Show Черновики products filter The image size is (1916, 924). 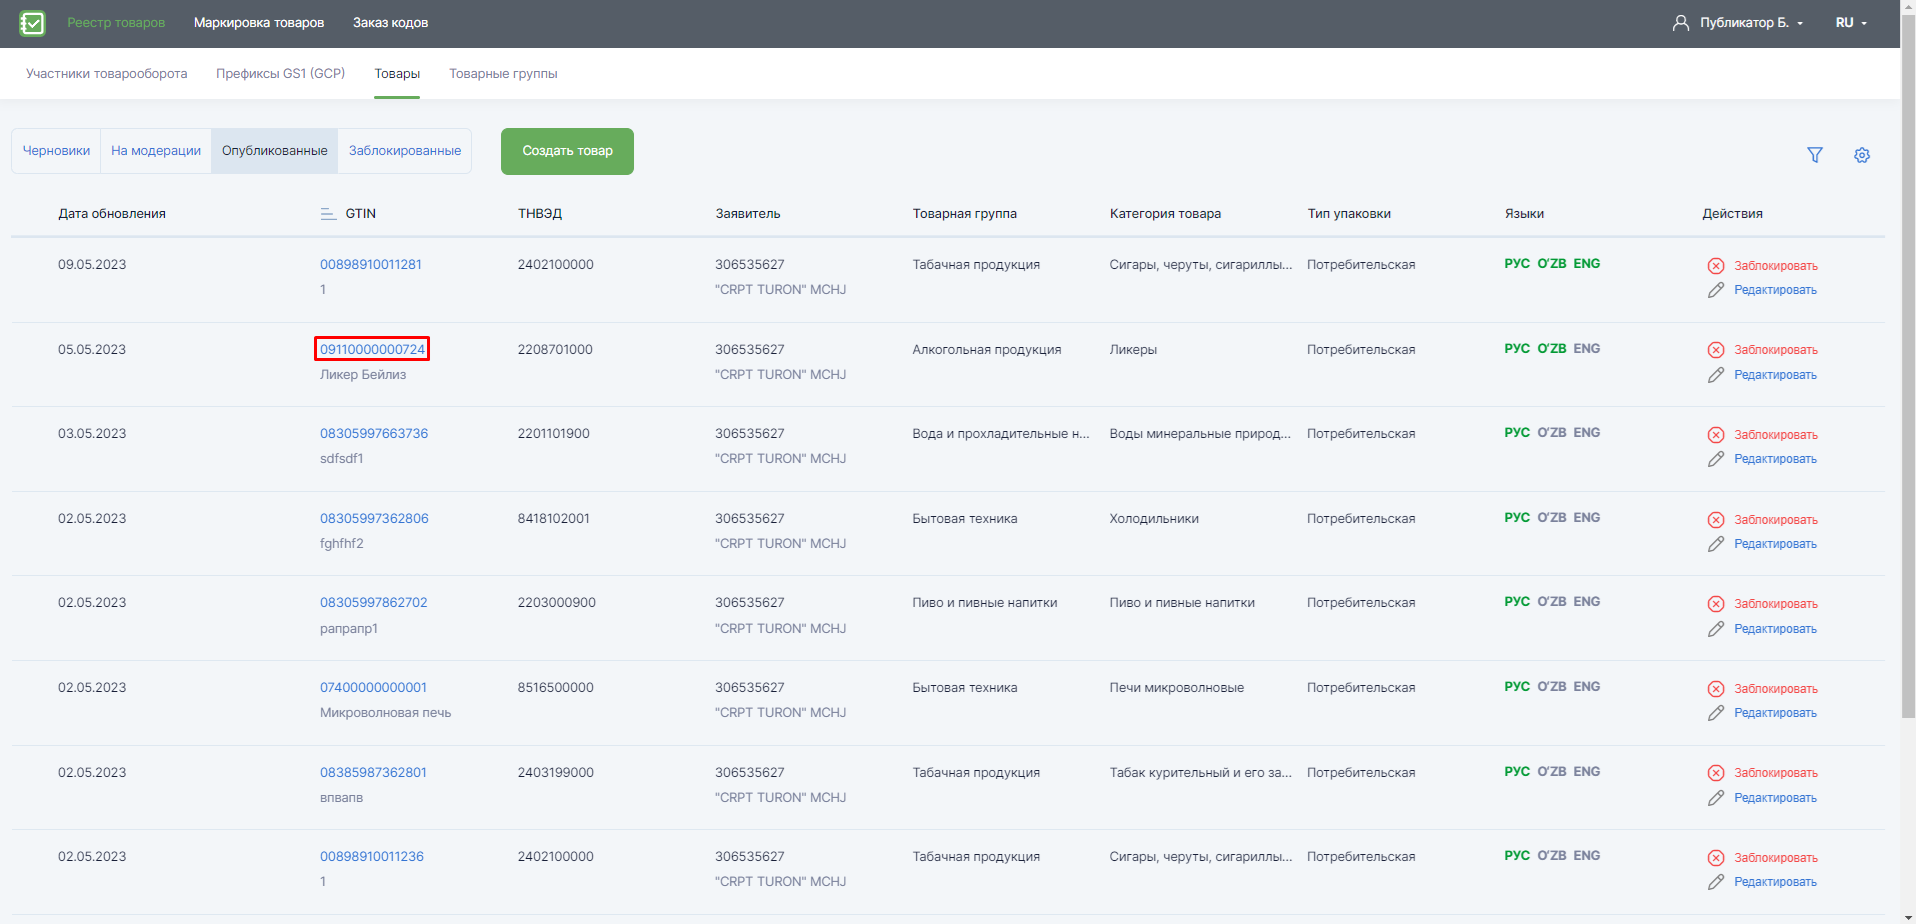coord(56,151)
